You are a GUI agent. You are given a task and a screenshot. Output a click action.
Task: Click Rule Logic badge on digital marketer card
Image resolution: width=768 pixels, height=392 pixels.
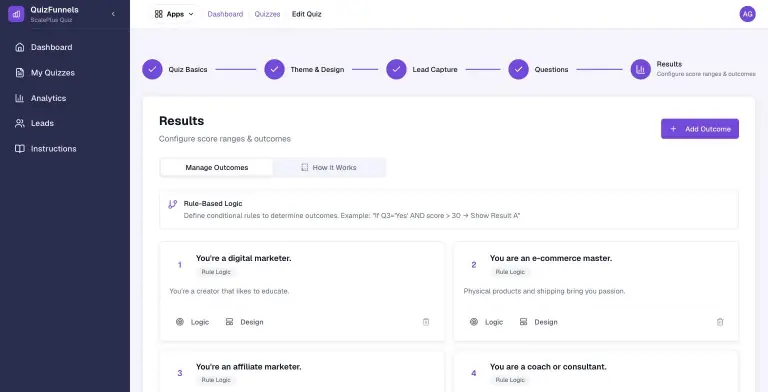coord(216,272)
